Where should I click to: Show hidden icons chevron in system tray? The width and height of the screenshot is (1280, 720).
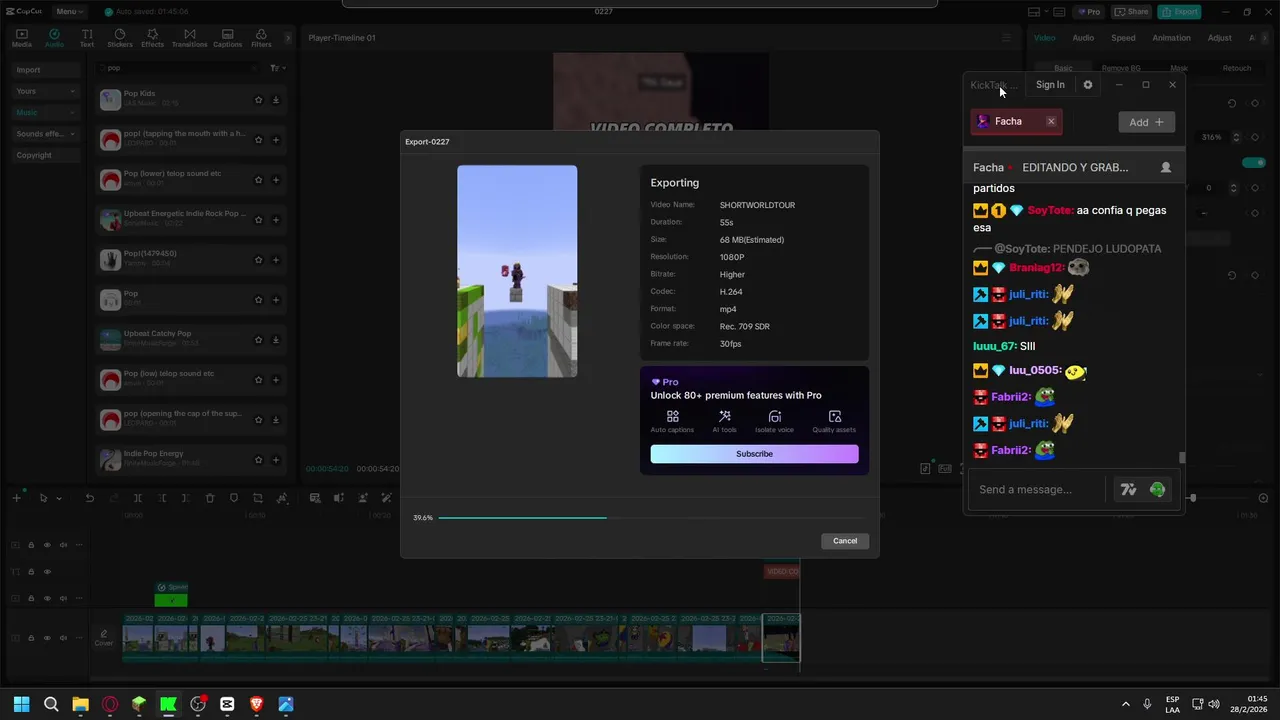(1125, 704)
